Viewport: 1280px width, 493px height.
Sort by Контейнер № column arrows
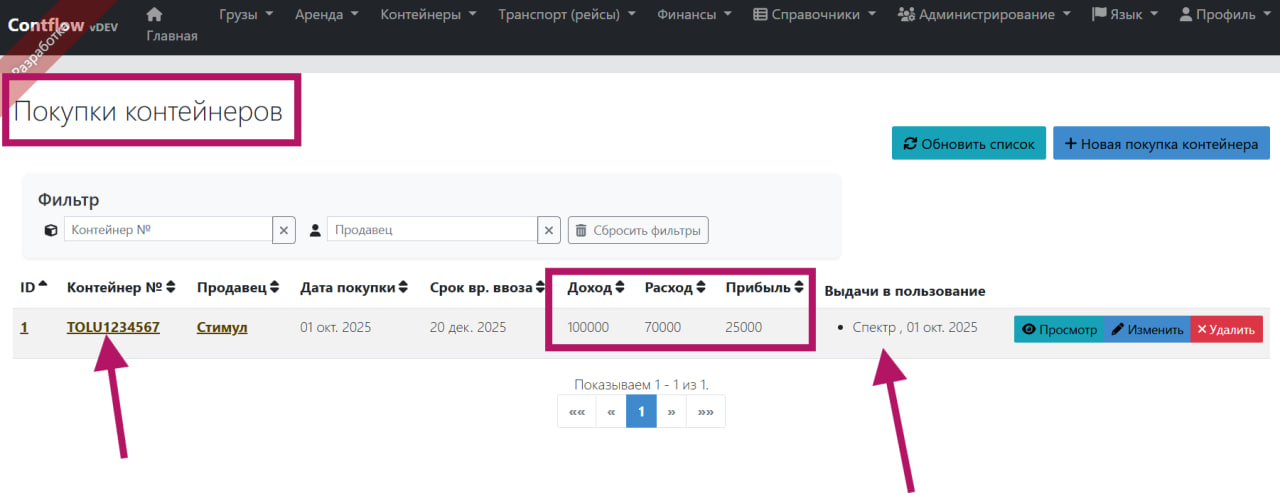[x=171, y=288]
